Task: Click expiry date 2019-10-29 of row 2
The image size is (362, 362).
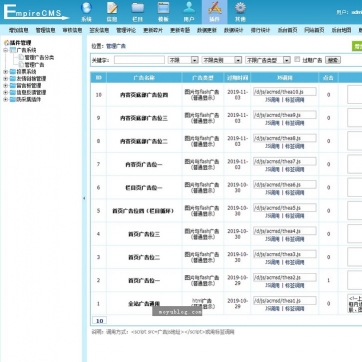Action: coord(237,280)
